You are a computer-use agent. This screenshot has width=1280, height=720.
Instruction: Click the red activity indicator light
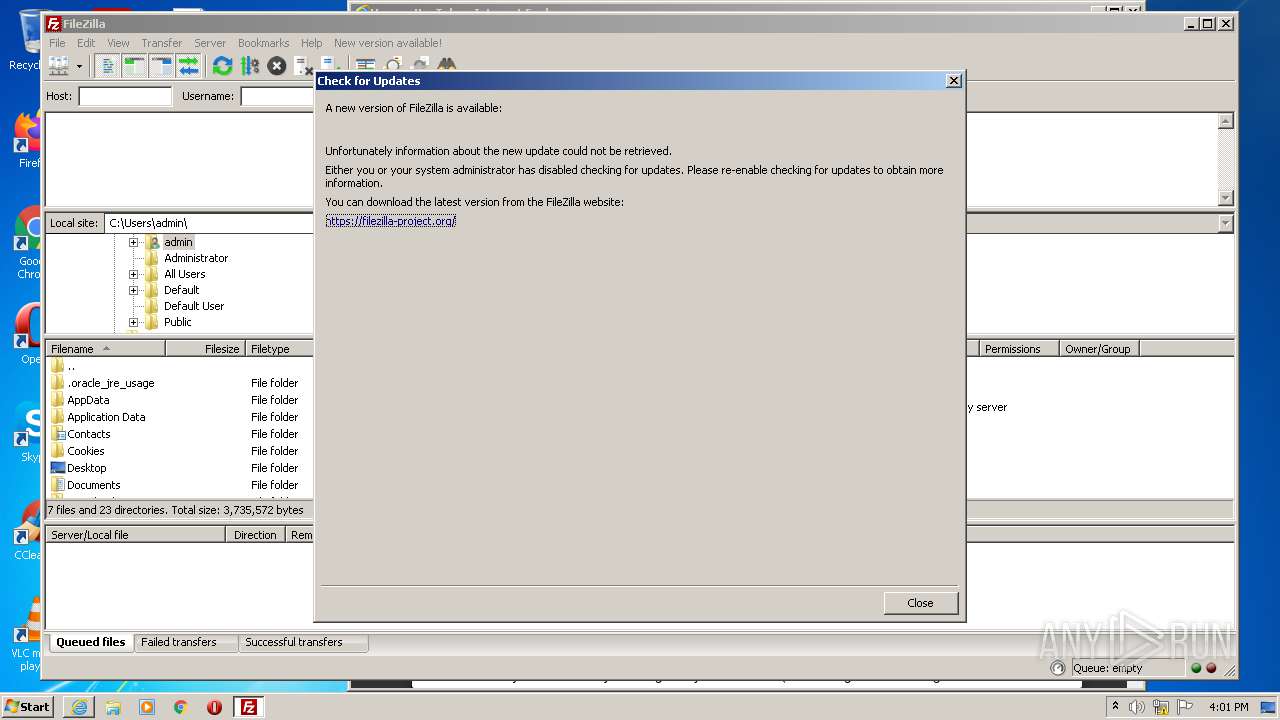(x=1211, y=668)
